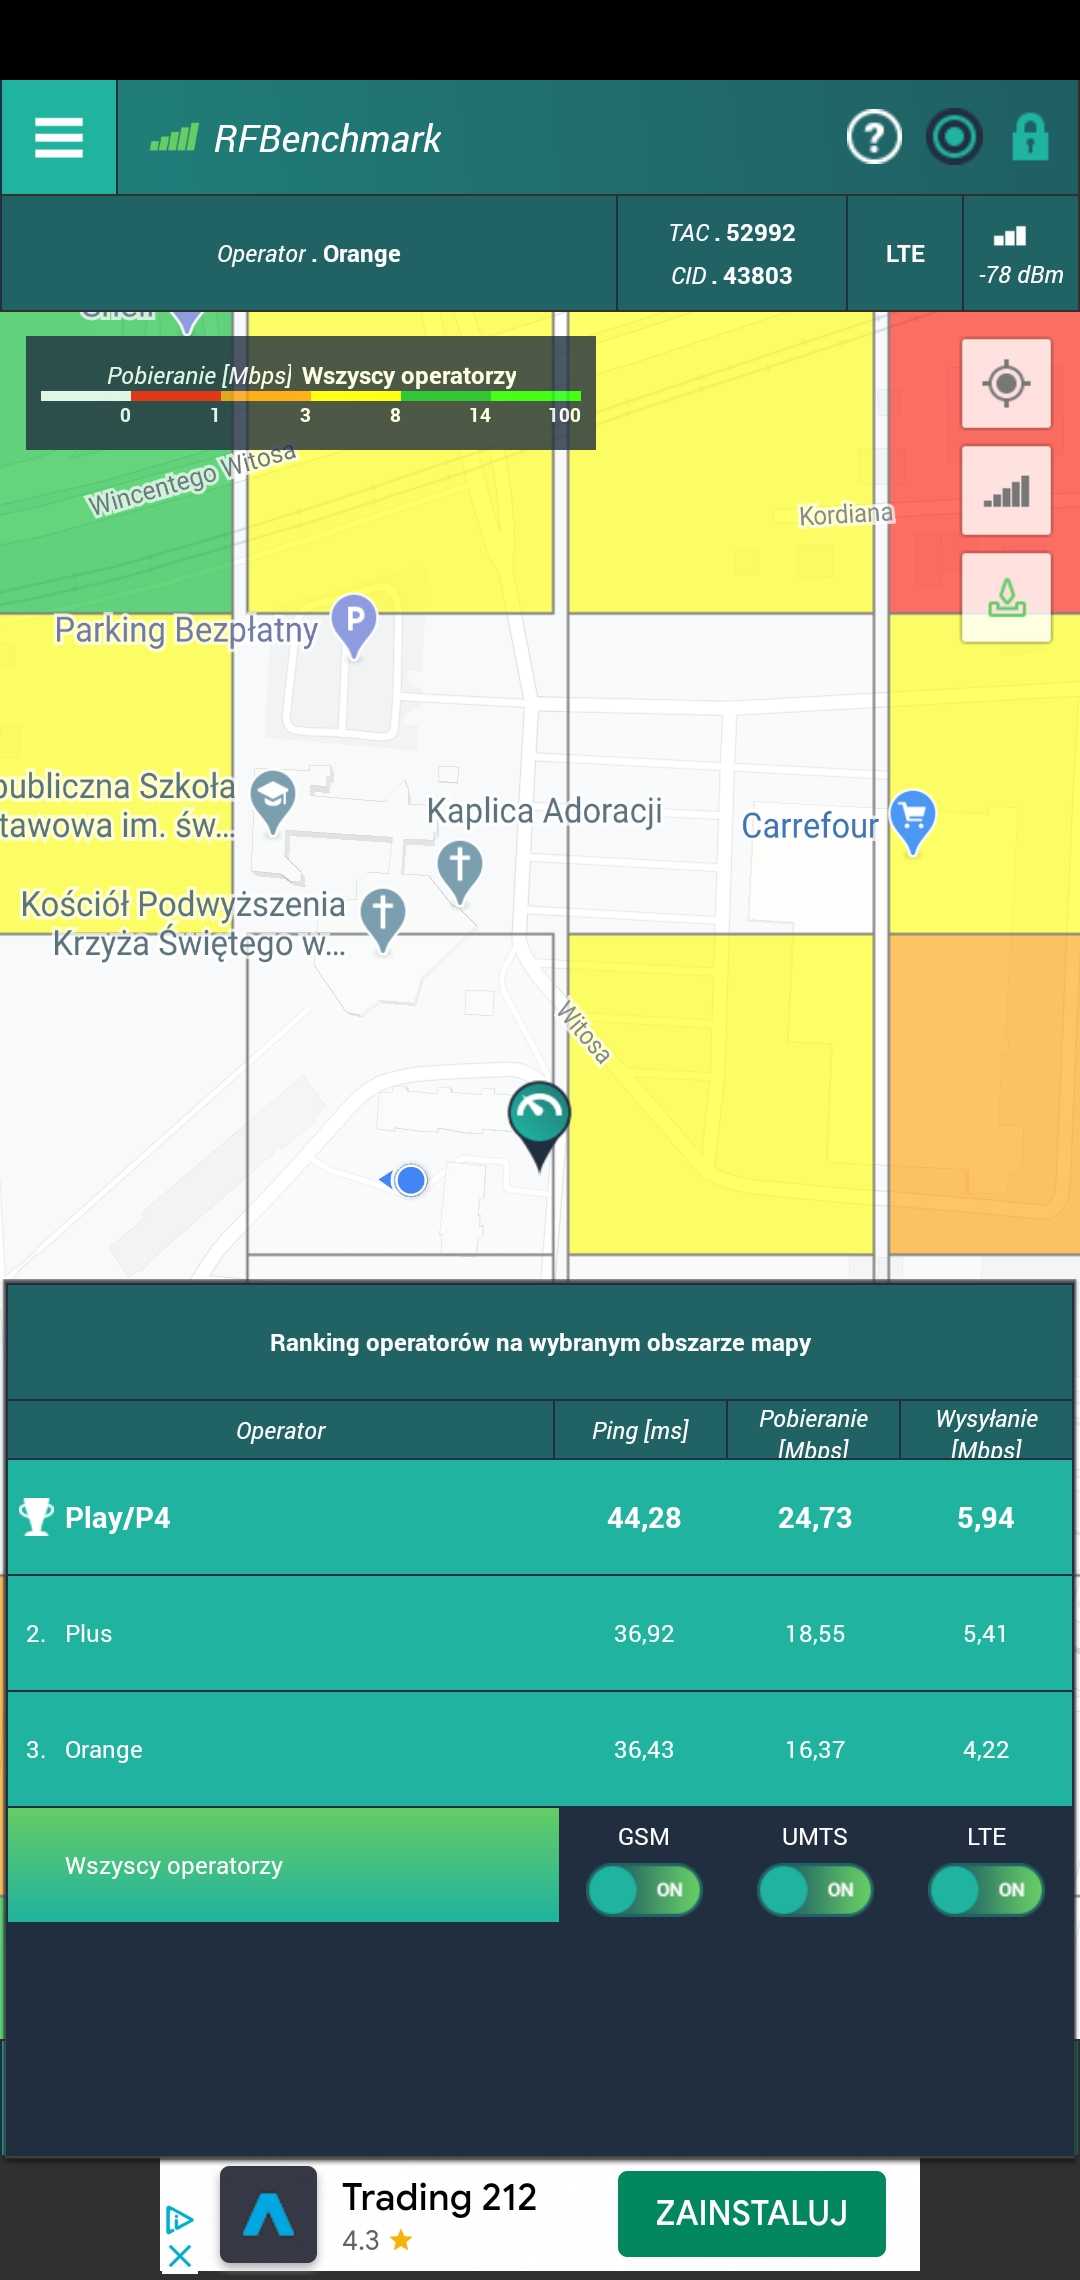Open the hamburger menu
1080x2280 pixels.
click(x=59, y=138)
